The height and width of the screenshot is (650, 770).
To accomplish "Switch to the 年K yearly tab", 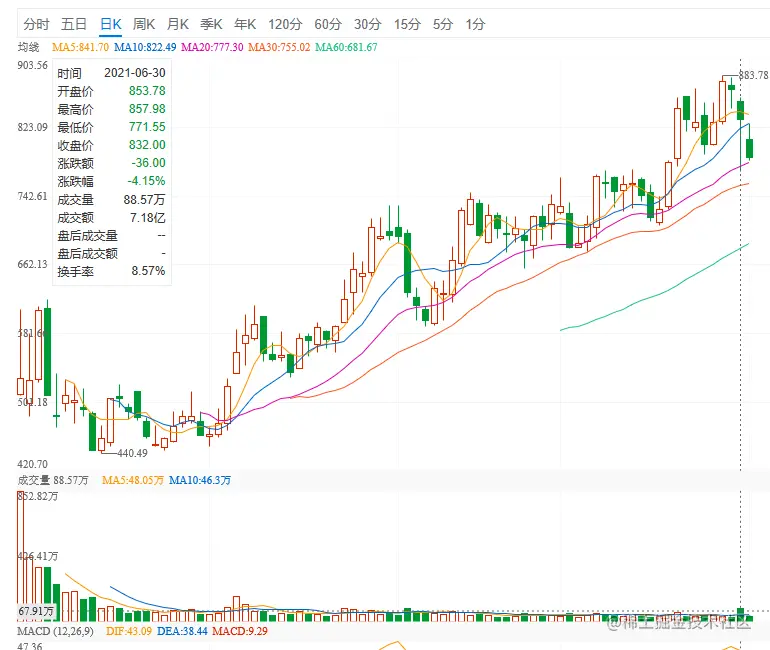I will coord(245,24).
